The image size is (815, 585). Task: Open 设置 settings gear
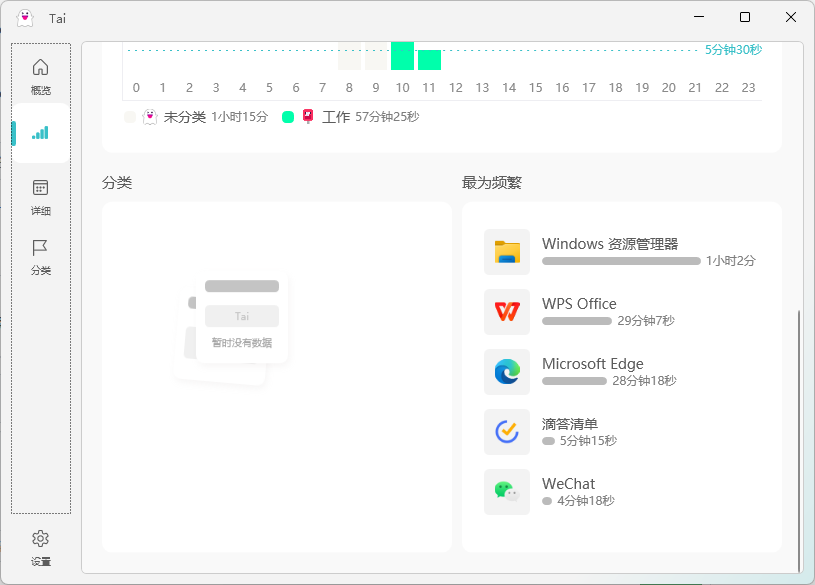(41, 548)
